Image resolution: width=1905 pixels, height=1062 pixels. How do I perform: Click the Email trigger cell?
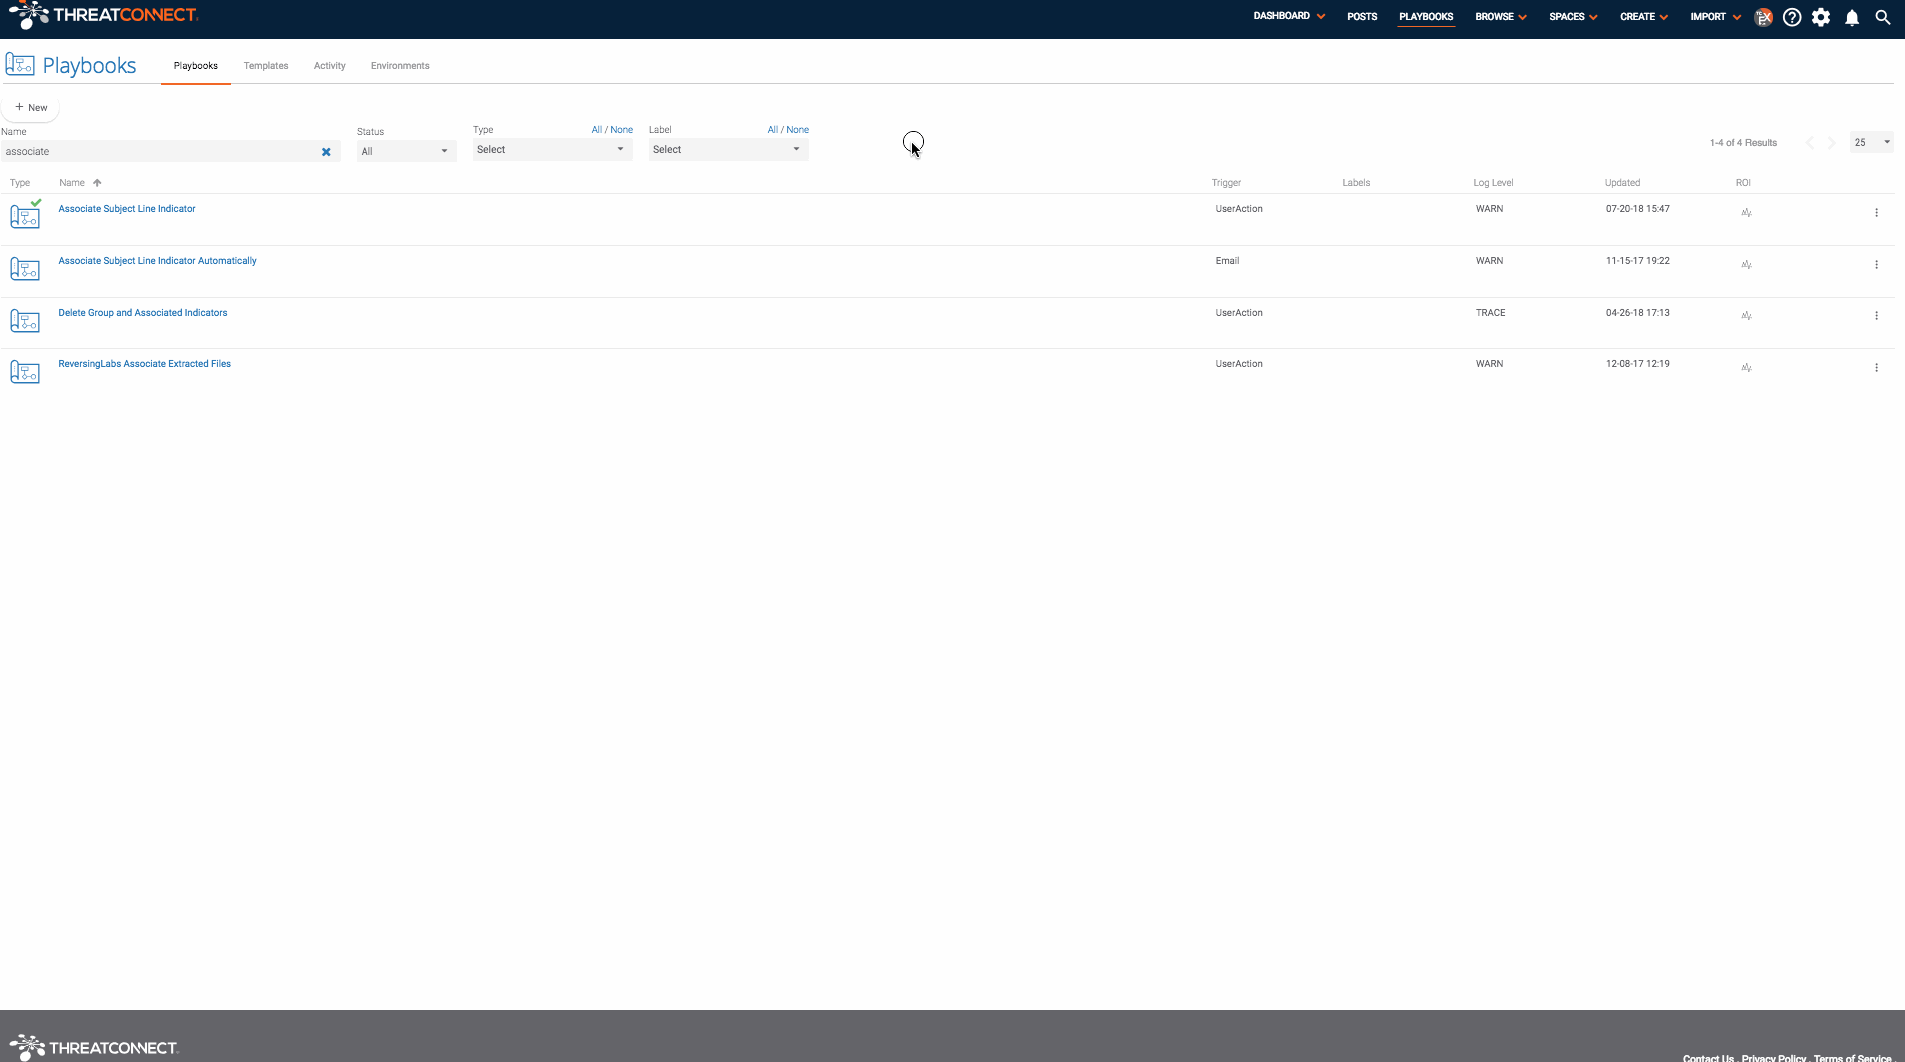pyautogui.click(x=1227, y=261)
